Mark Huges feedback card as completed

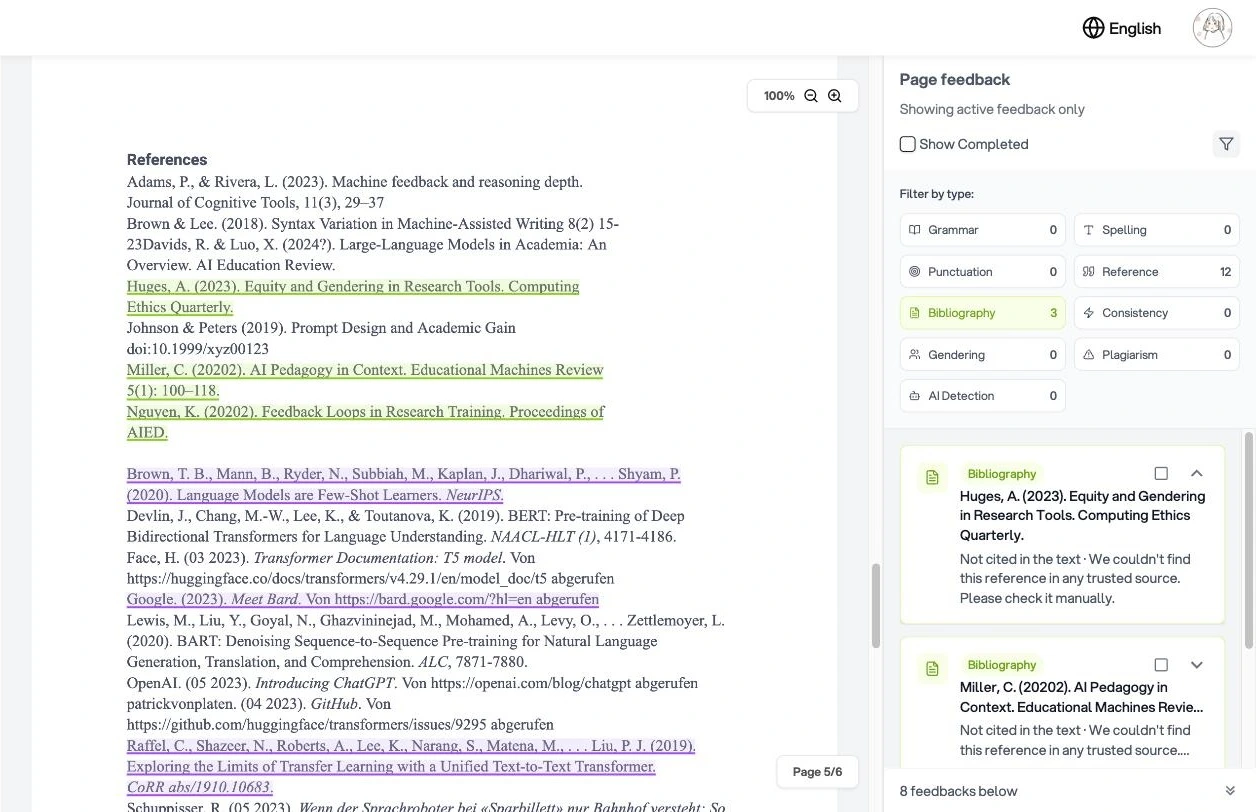point(1161,474)
